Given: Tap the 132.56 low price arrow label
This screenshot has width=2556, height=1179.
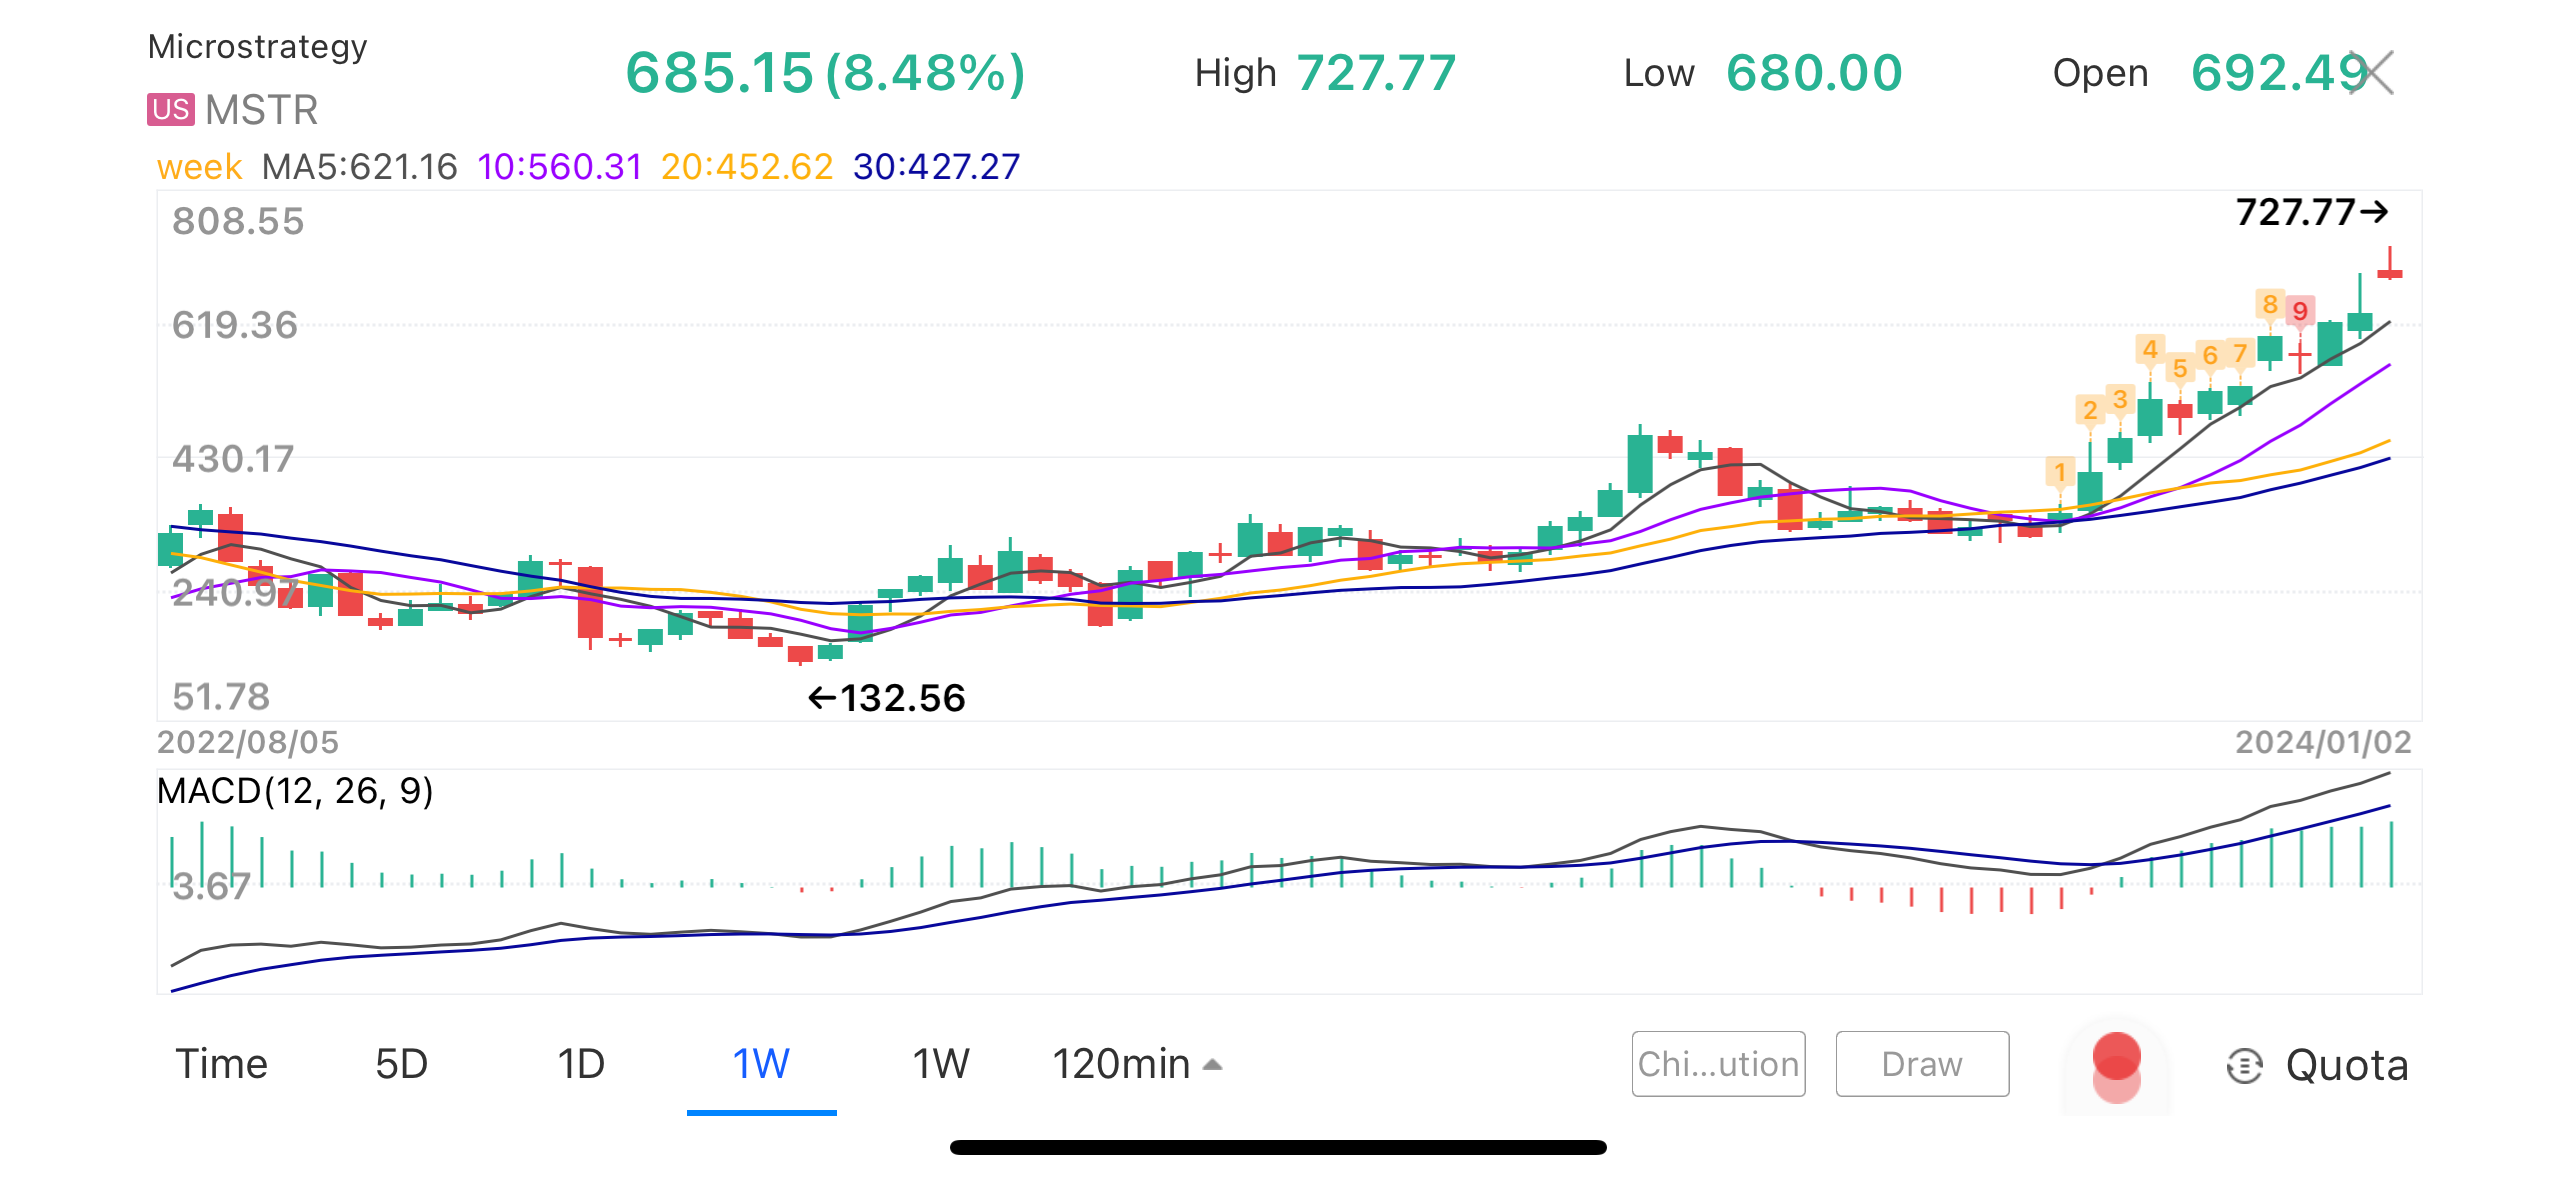Looking at the screenshot, I should point(886,698).
